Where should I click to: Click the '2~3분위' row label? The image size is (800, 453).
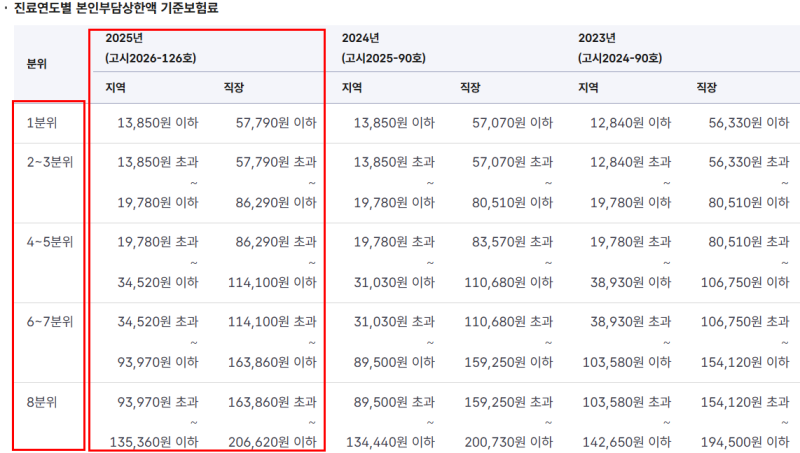point(50,162)
